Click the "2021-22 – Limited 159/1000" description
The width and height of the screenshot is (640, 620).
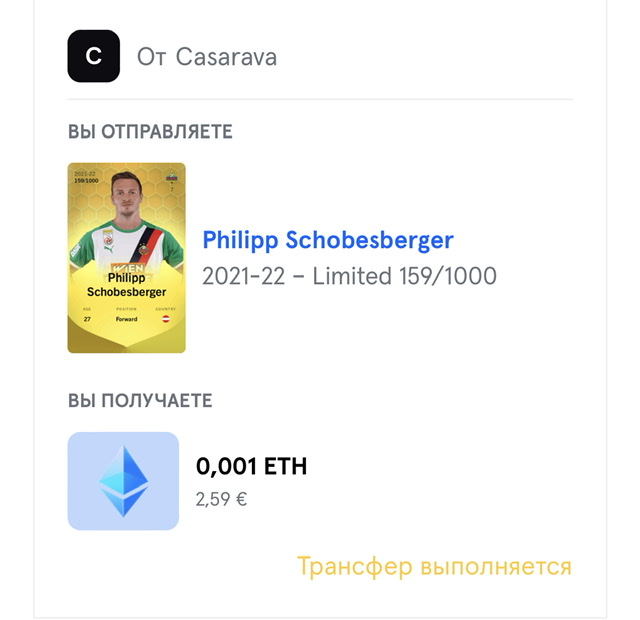click(x=349, y=276)
